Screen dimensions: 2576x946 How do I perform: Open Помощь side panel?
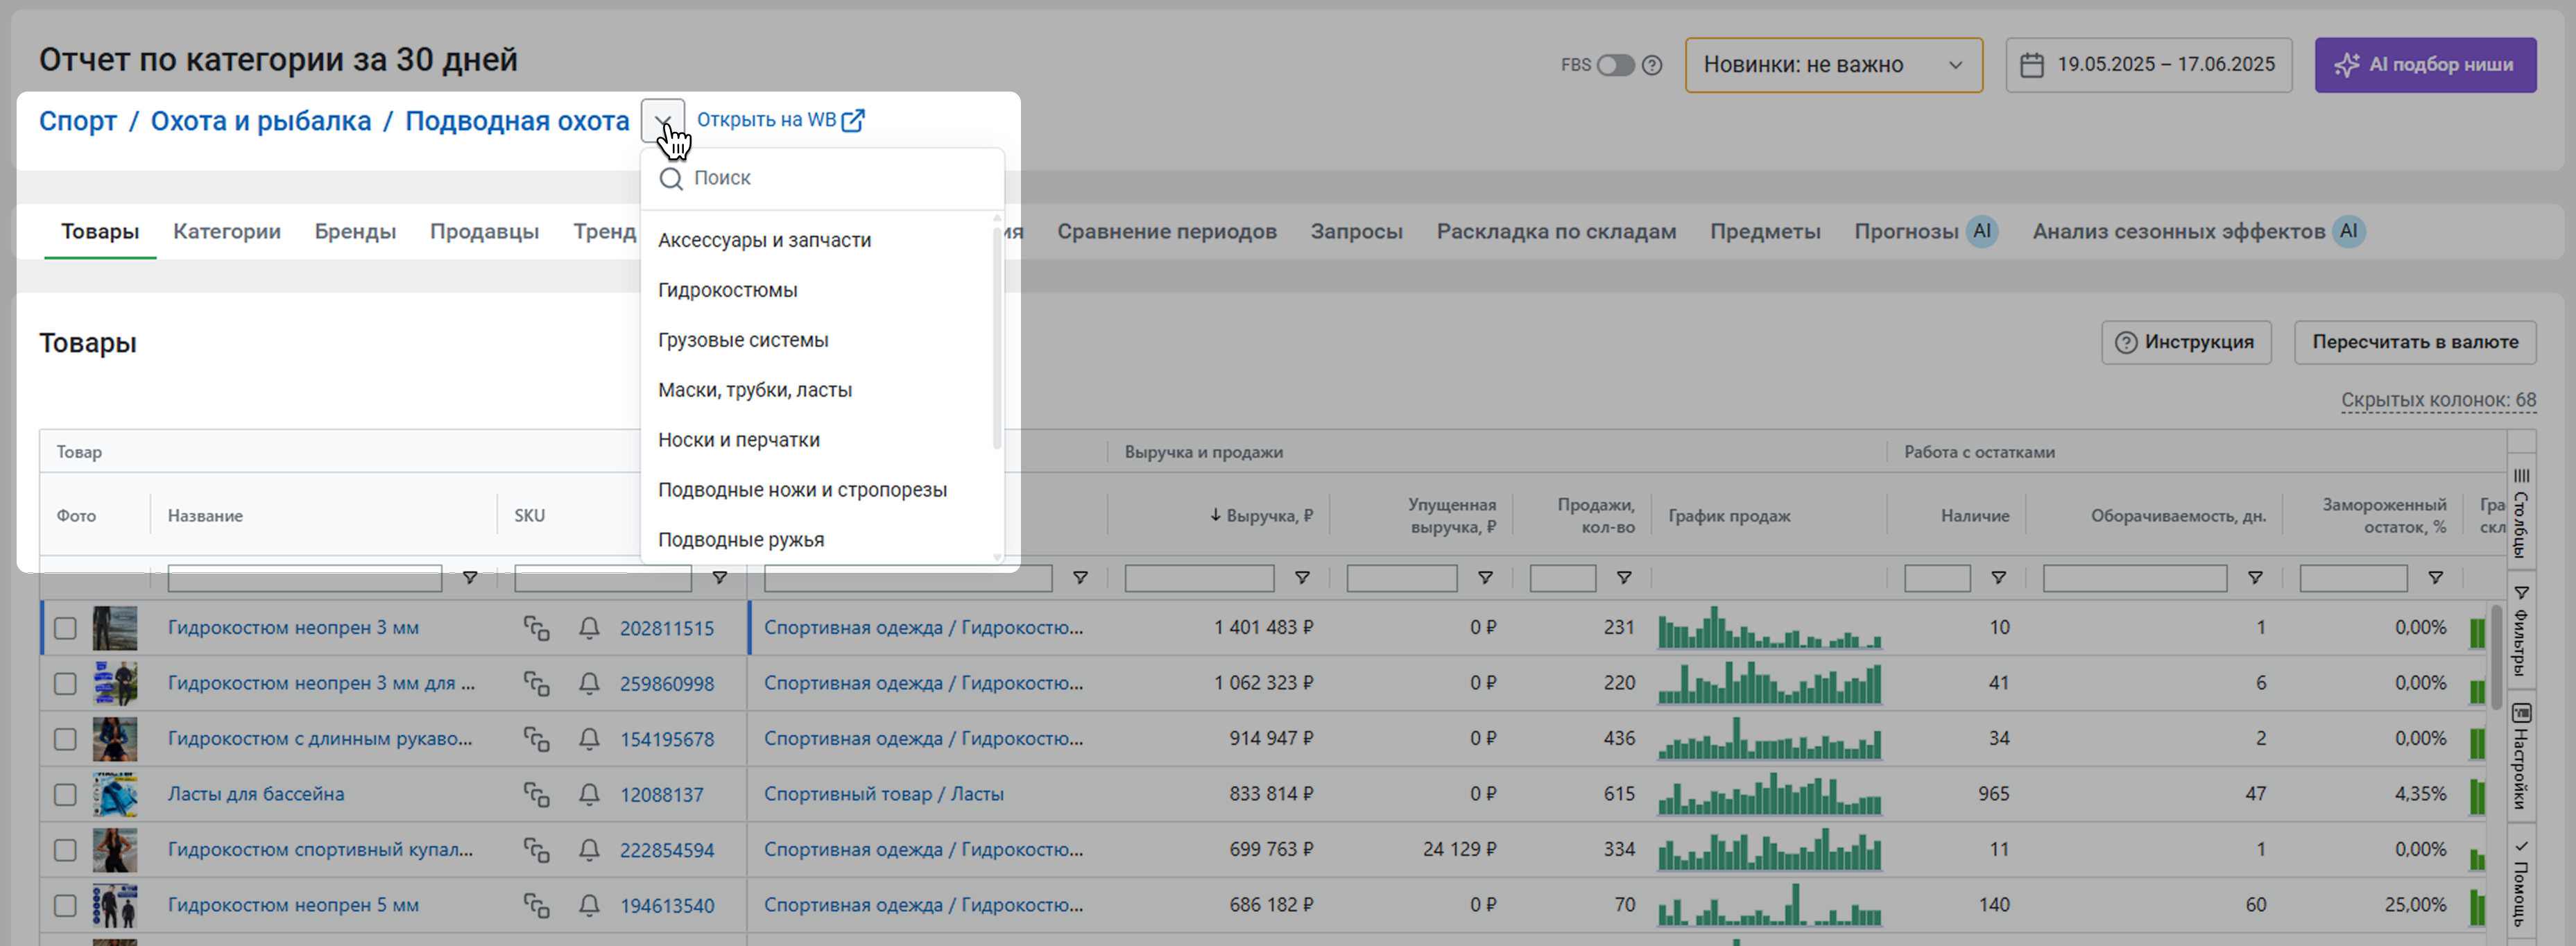click(x=2521, y=882)
